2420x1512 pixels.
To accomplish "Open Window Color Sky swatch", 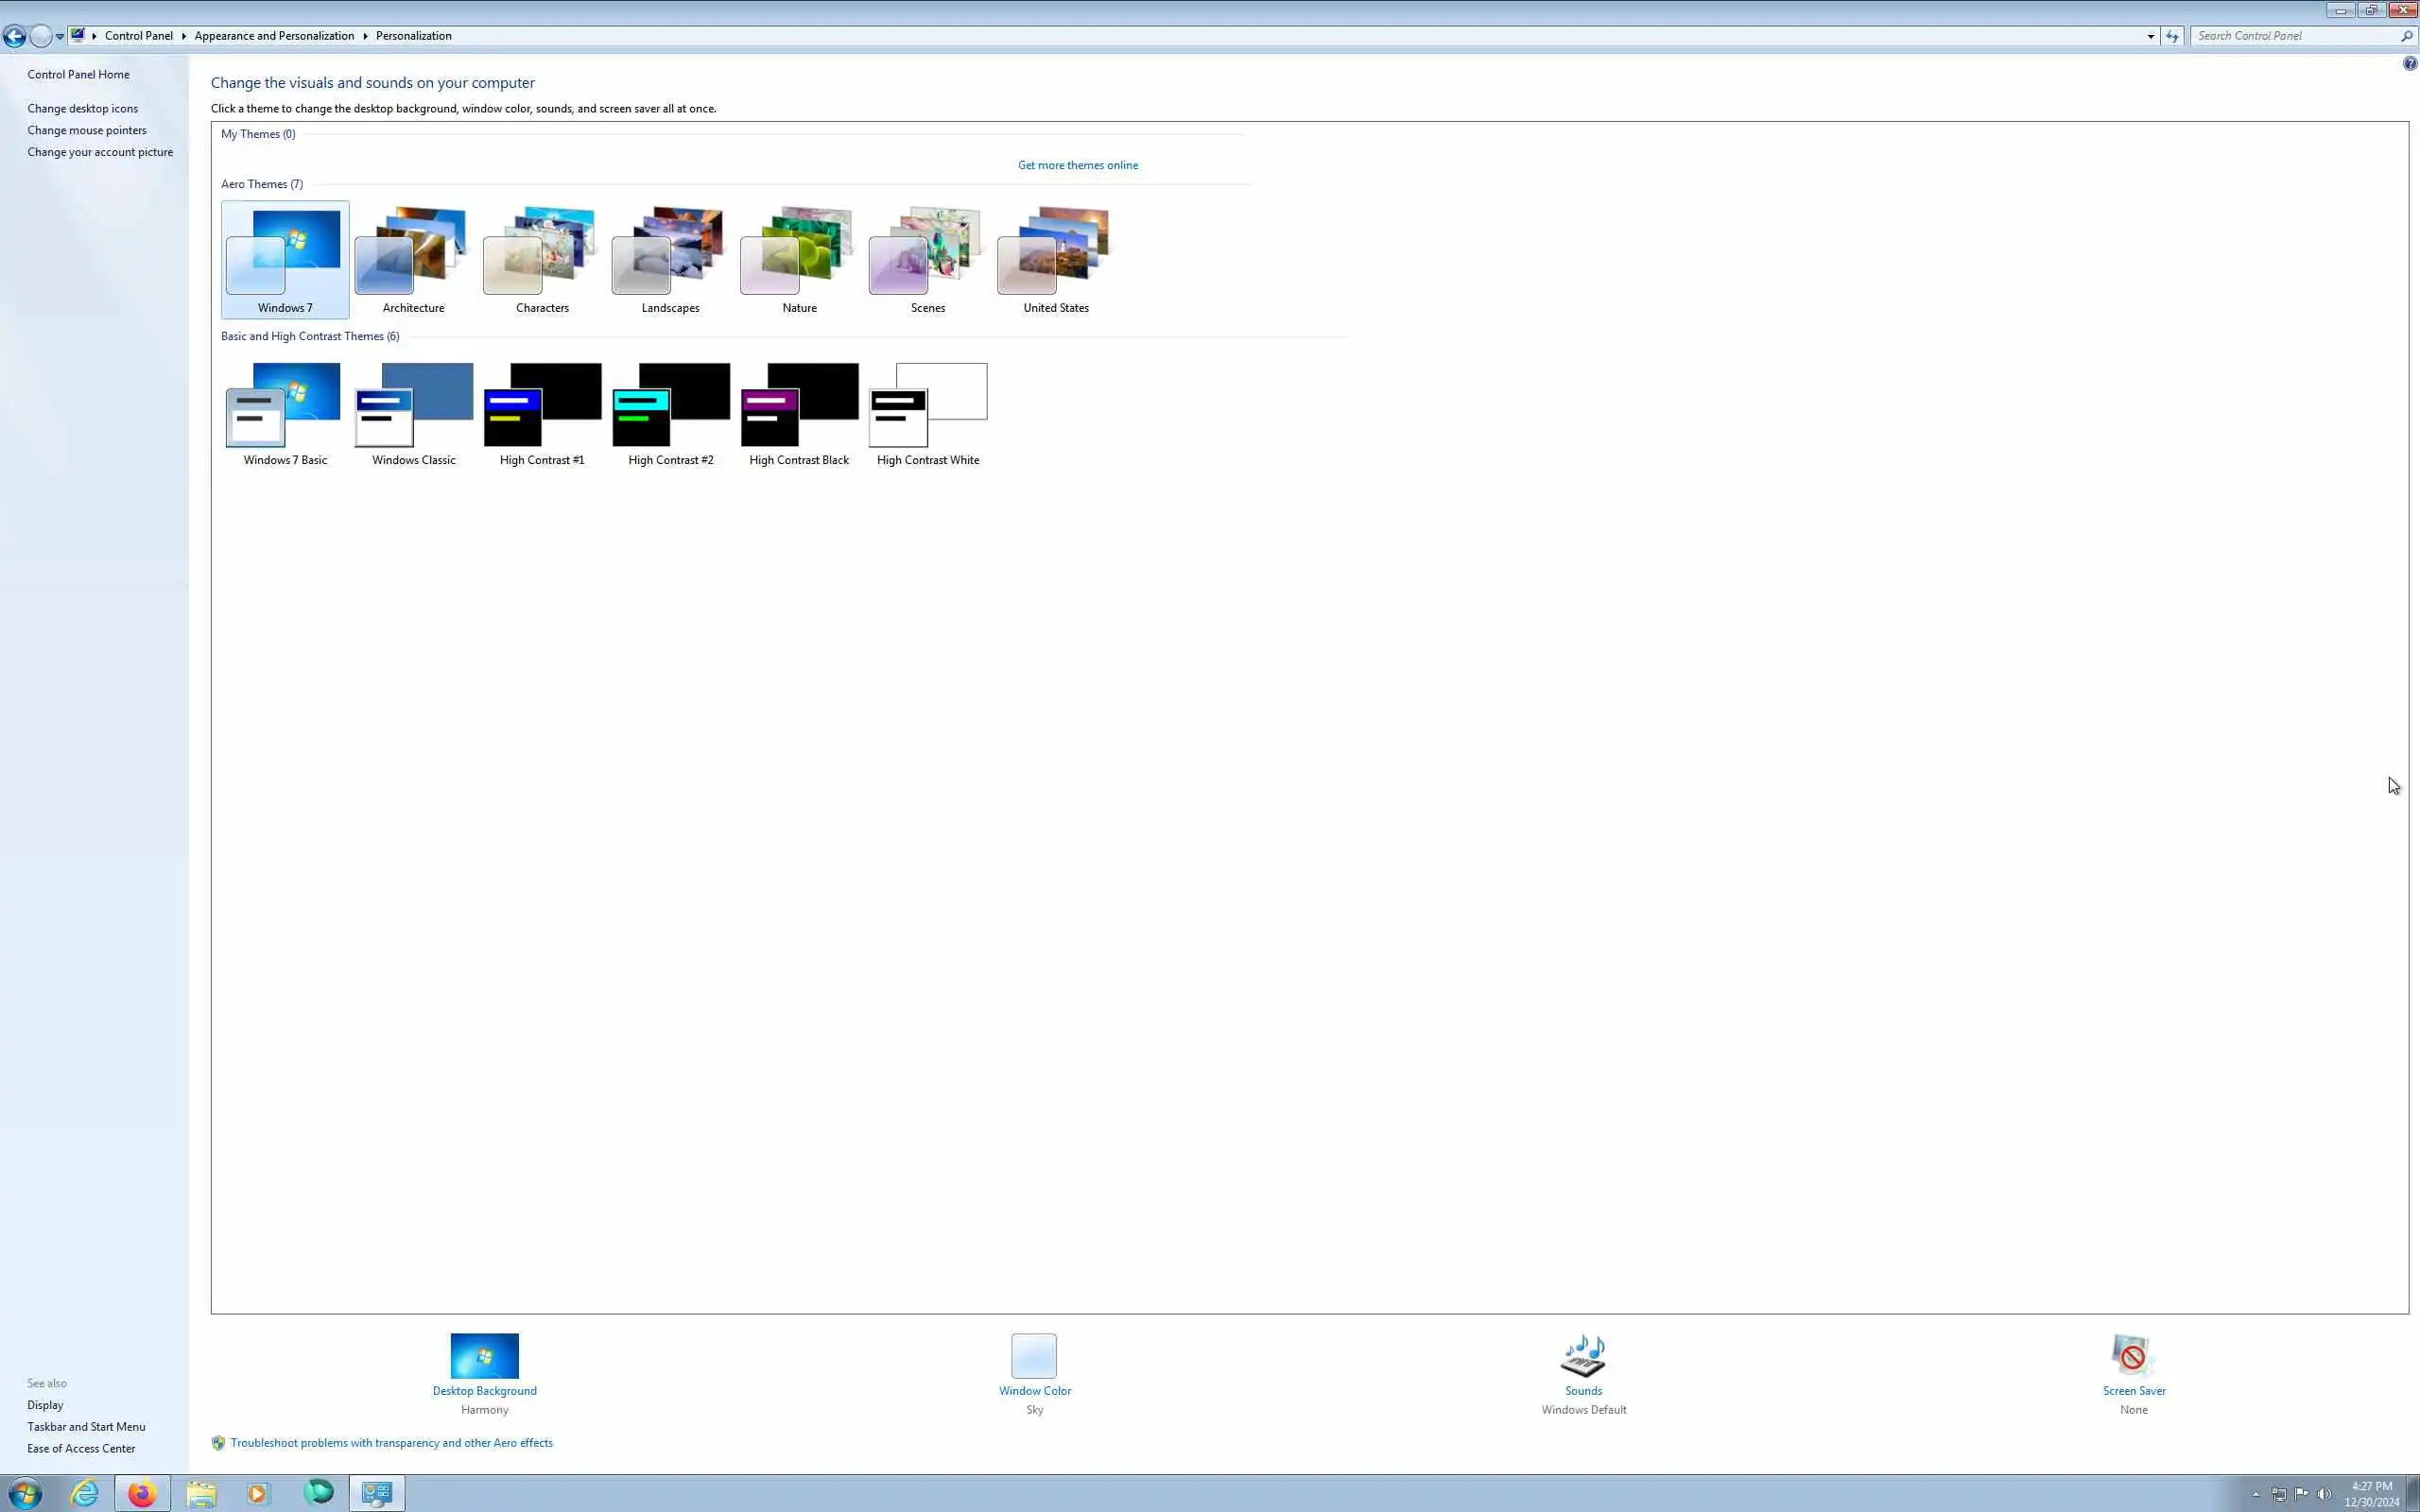I will 1033,1356.
